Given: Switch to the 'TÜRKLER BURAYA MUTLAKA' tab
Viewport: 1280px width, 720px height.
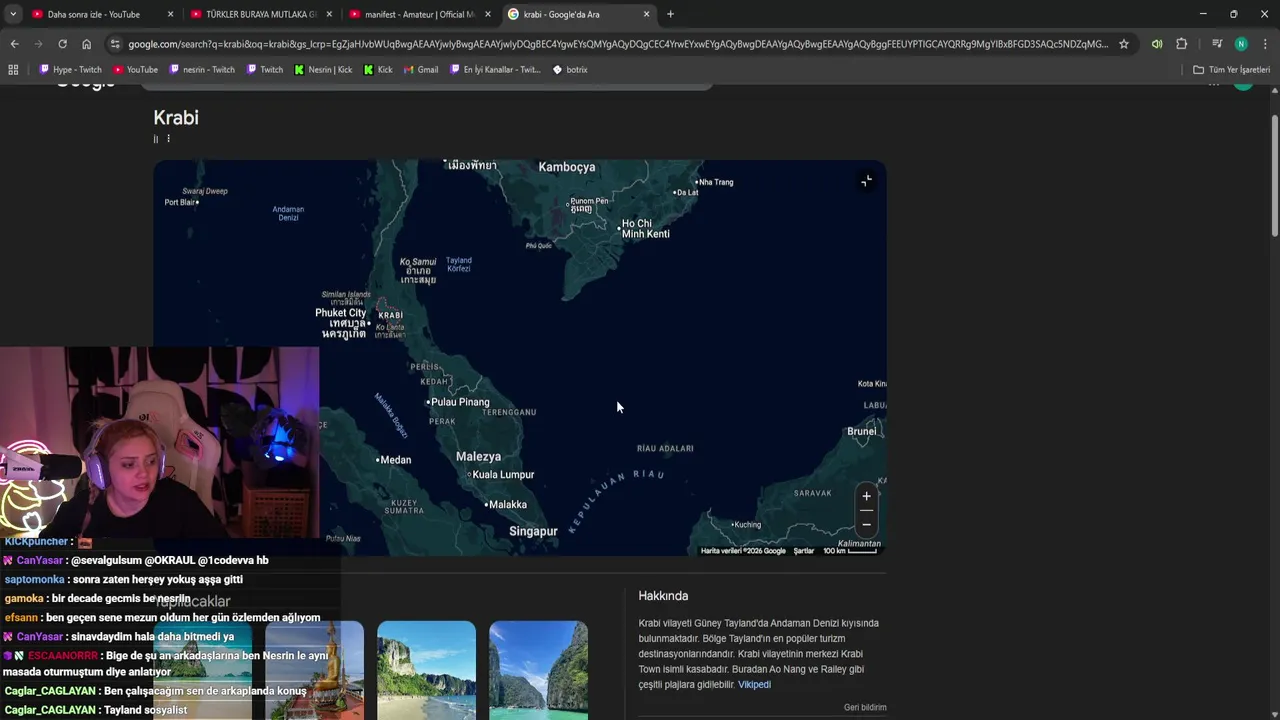Looking at the screenshot, I should click(261, 14).
